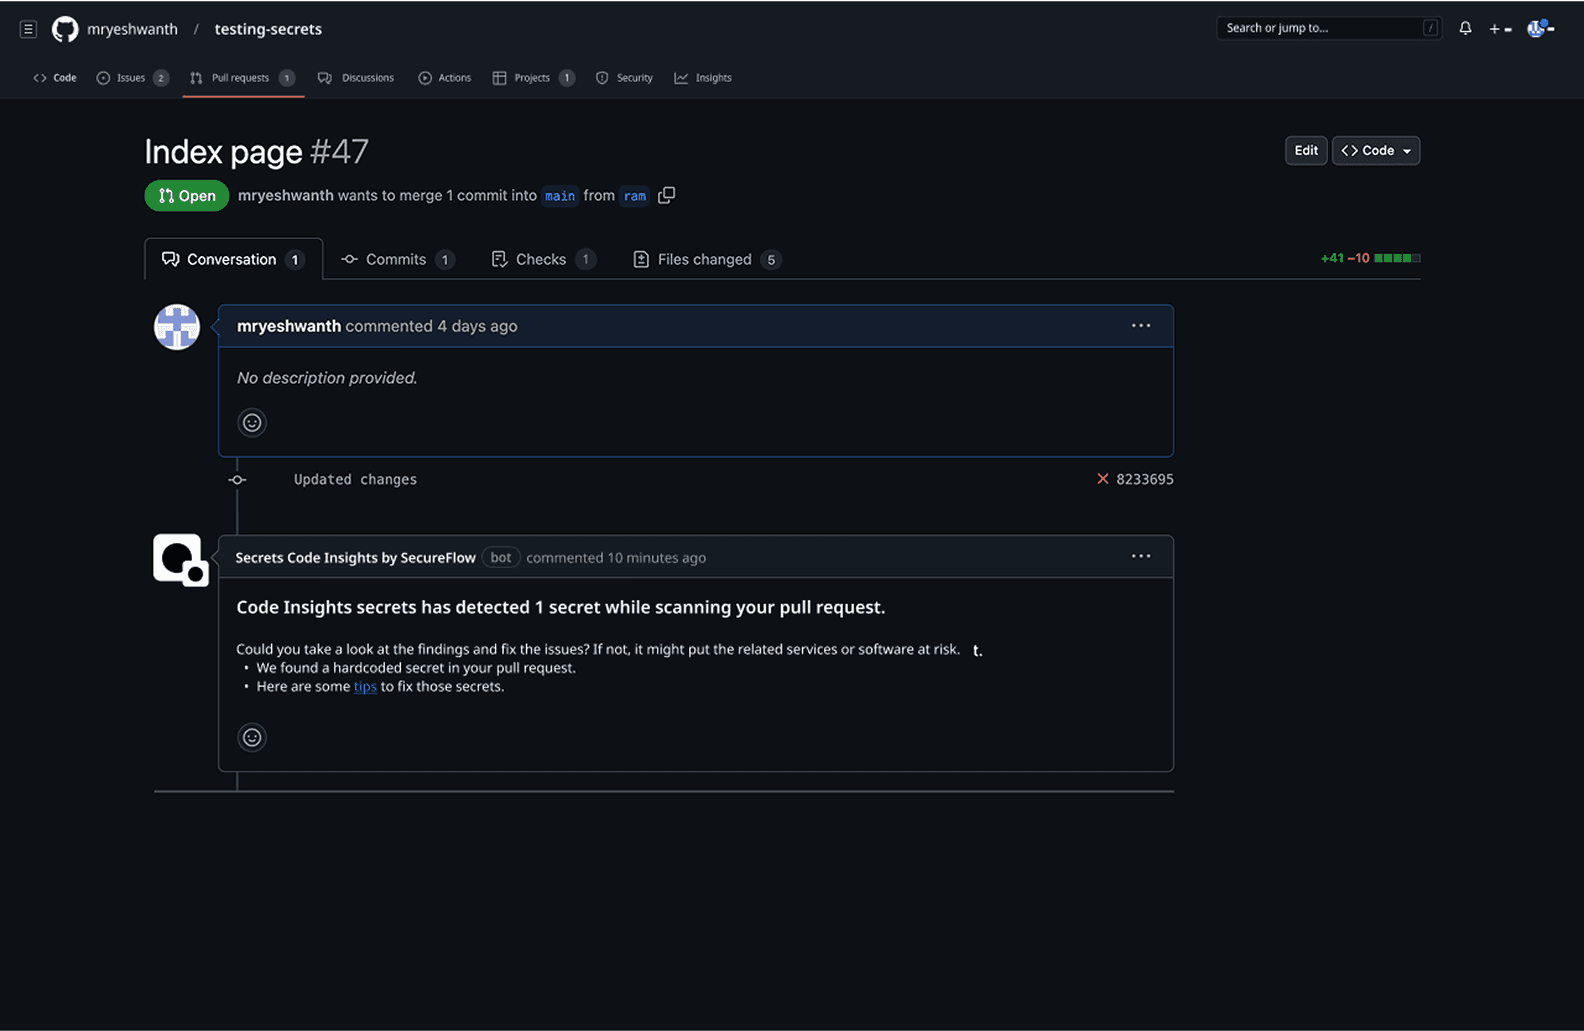
Task: Open the plus create-new menu
Action: click(1500, 29)
